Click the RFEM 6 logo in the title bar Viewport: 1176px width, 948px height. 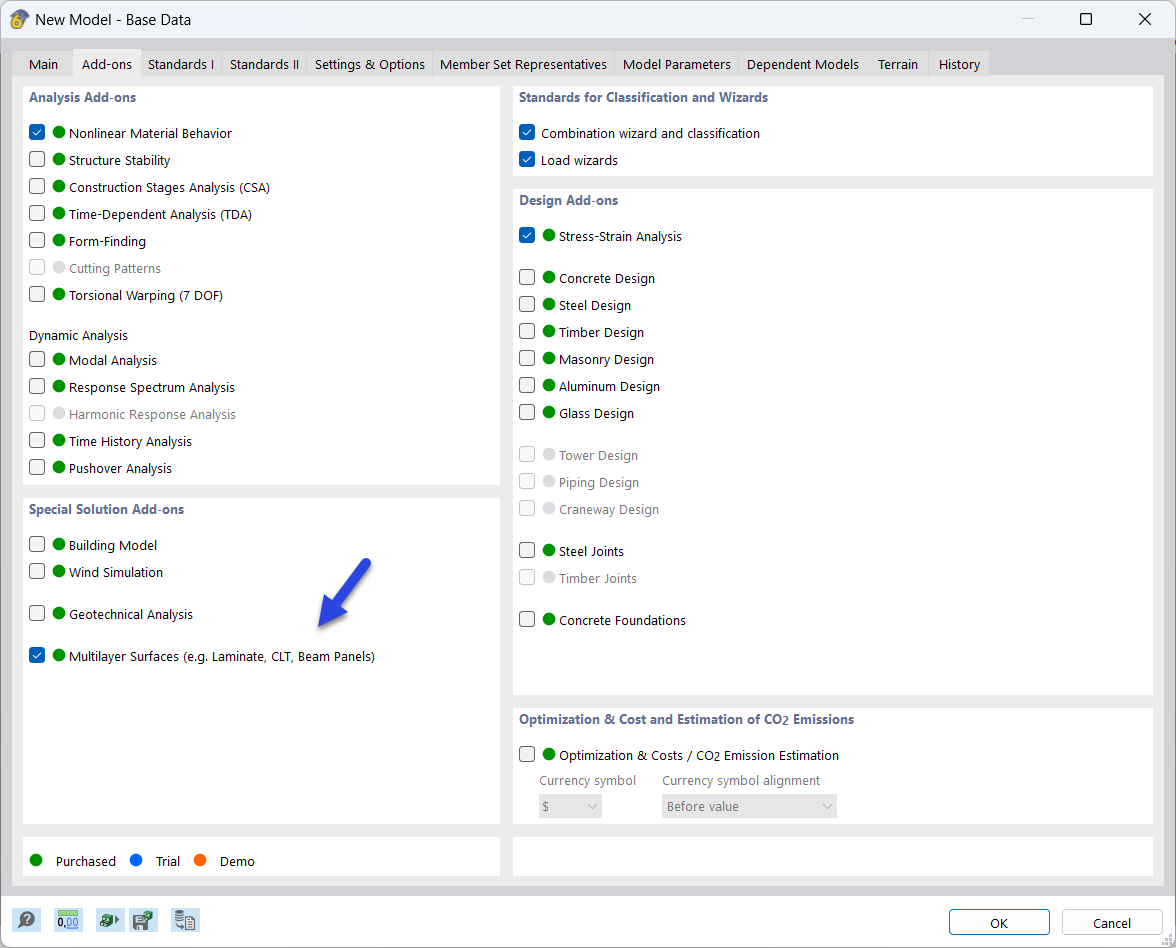[x=19, y=19]
